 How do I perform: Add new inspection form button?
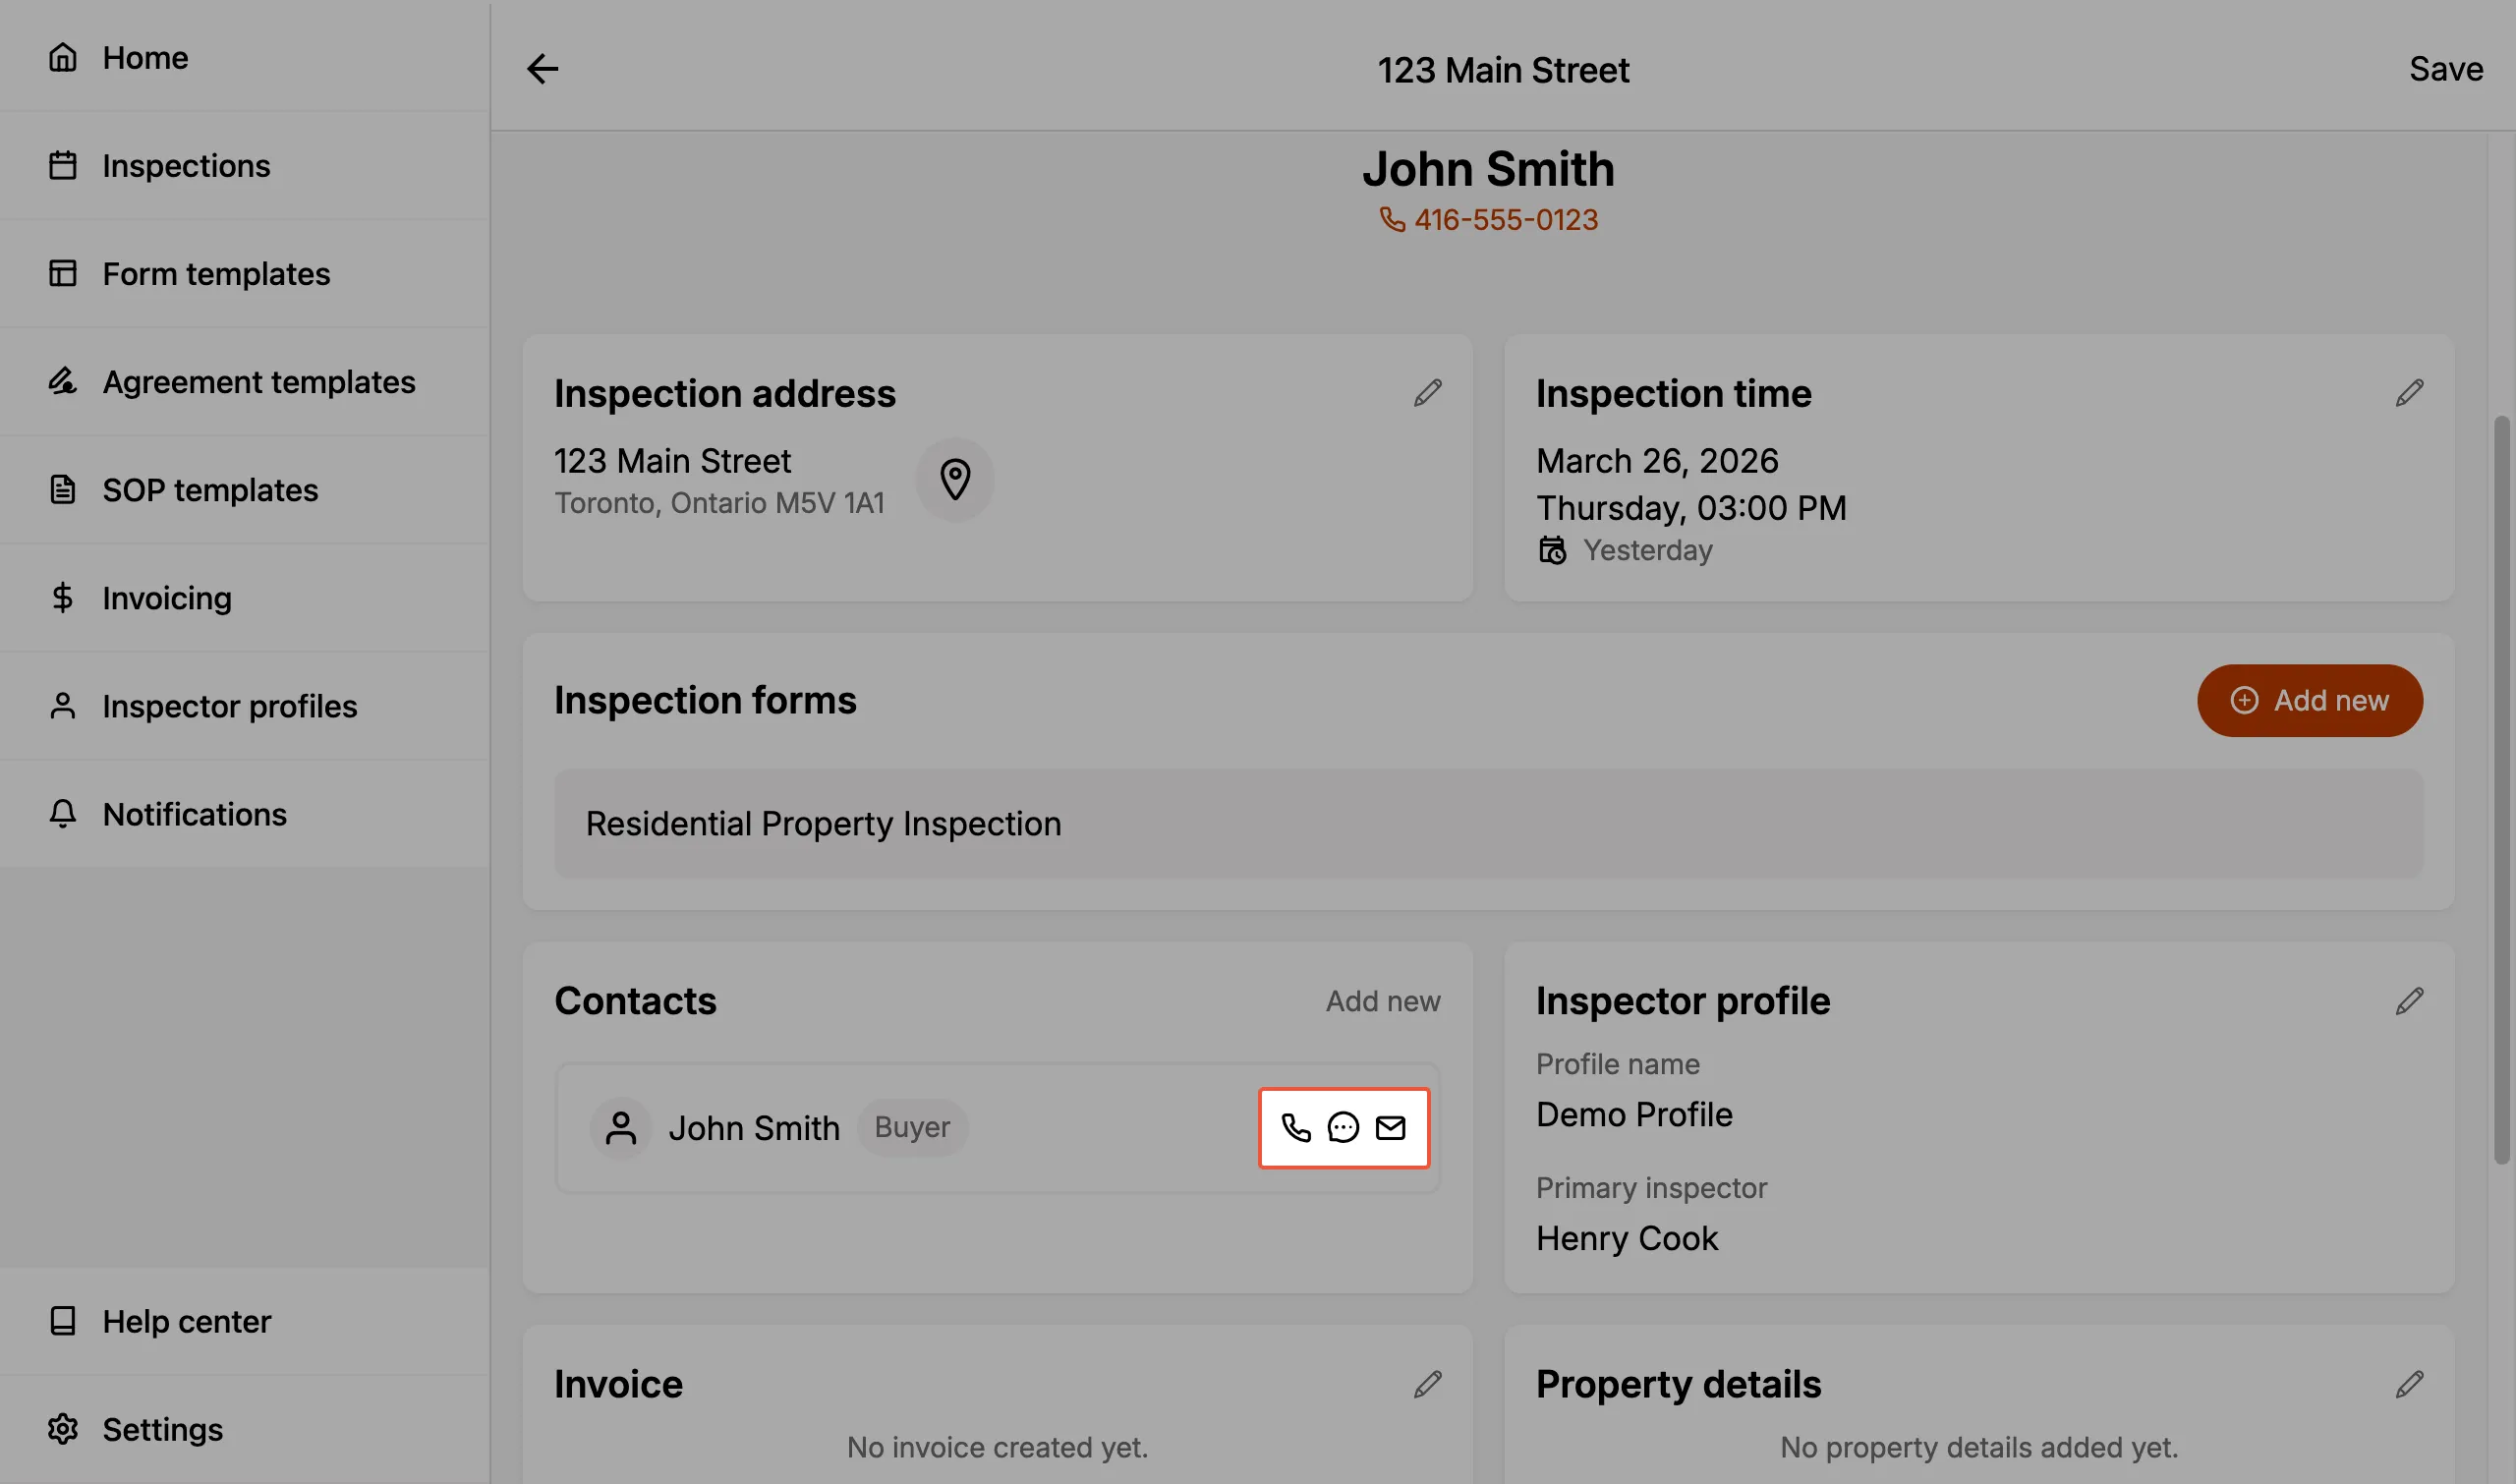pos(2309,701)
